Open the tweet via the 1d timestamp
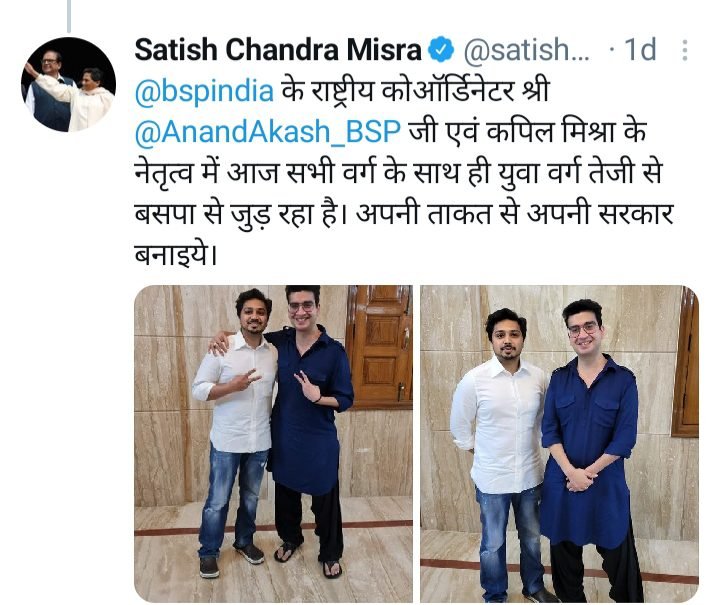720x605 pixels. [640, 50]
